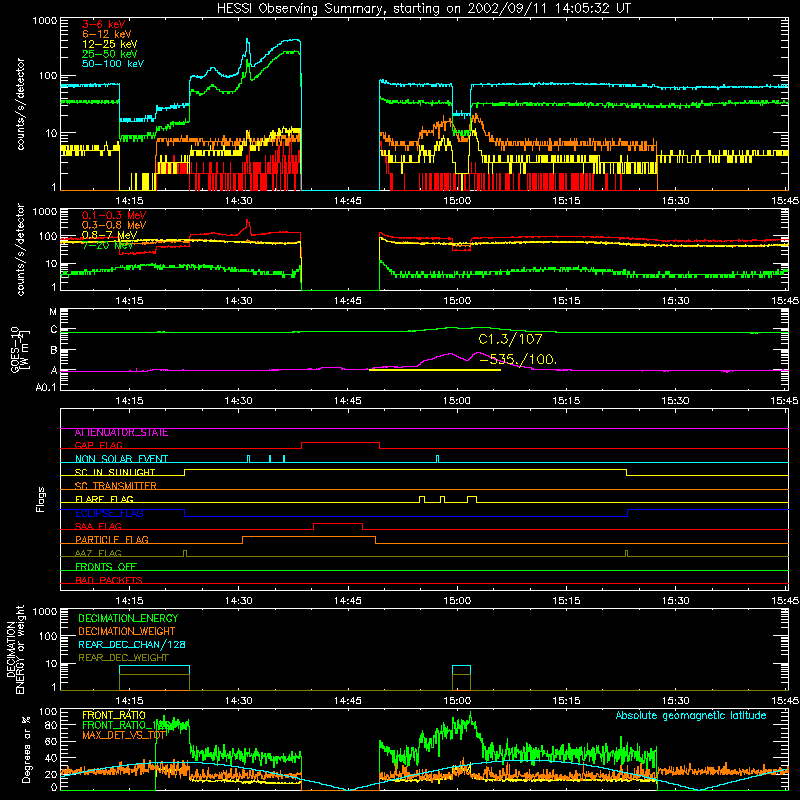Click the FRONTS_OFF flag label

(x=106, y=567)
